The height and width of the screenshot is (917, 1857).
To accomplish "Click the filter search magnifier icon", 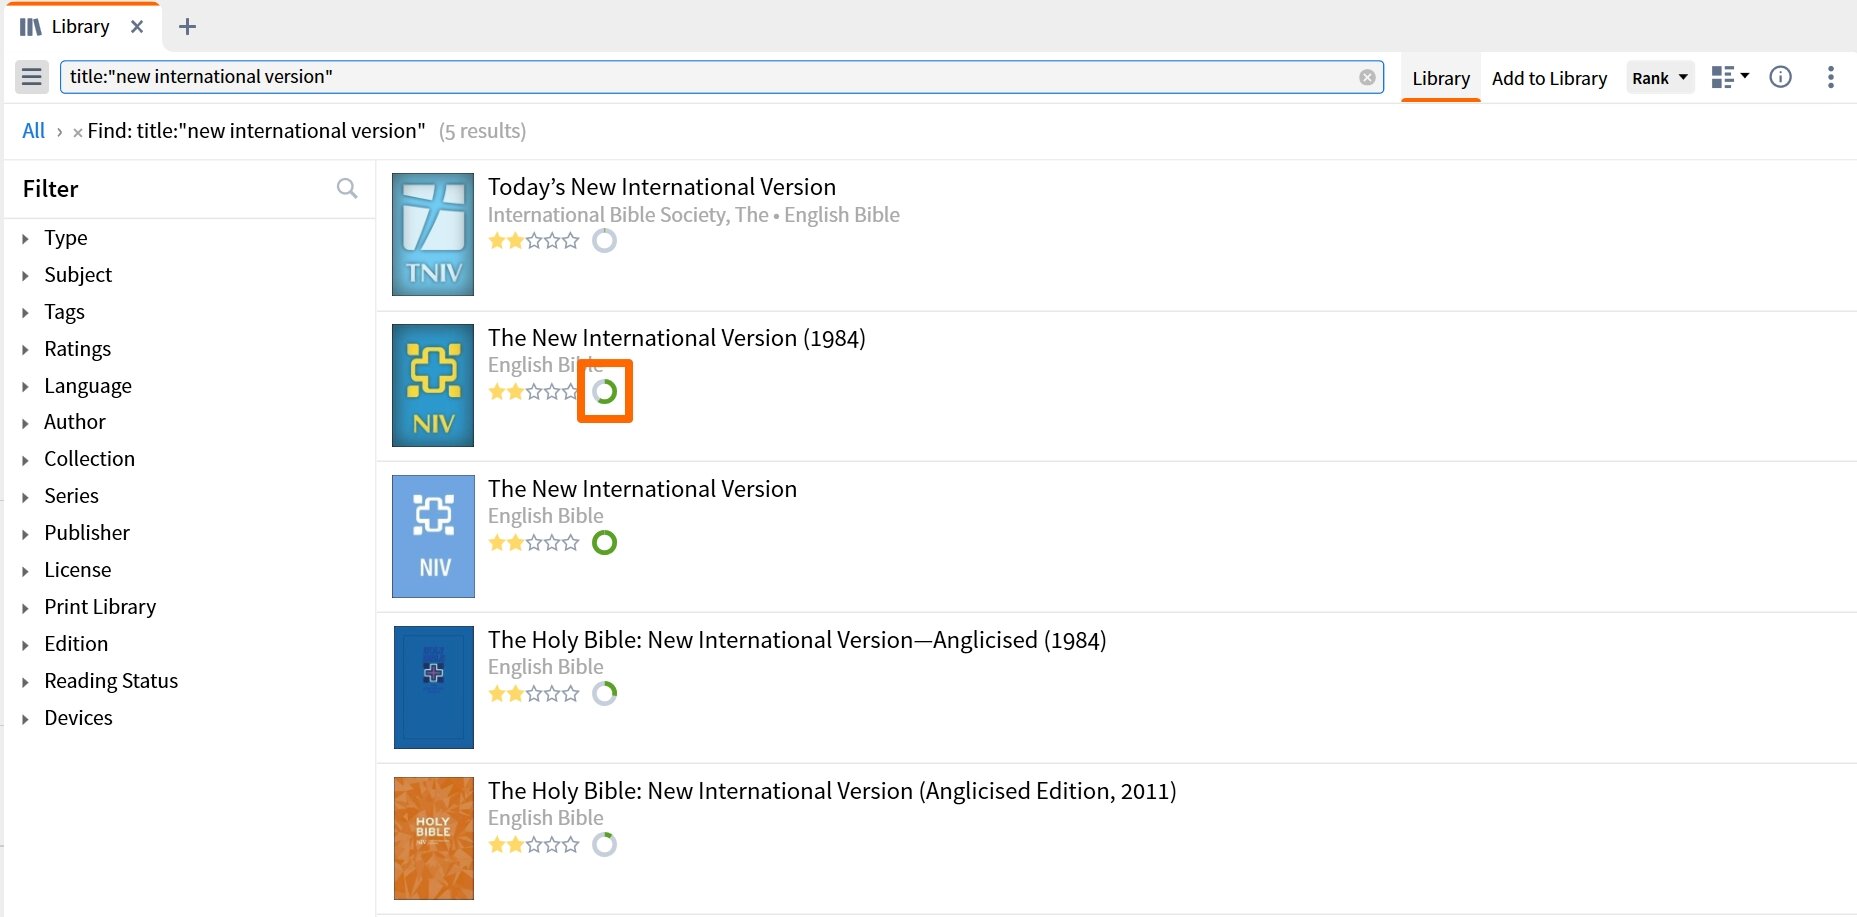I will (x=347, y=188).
